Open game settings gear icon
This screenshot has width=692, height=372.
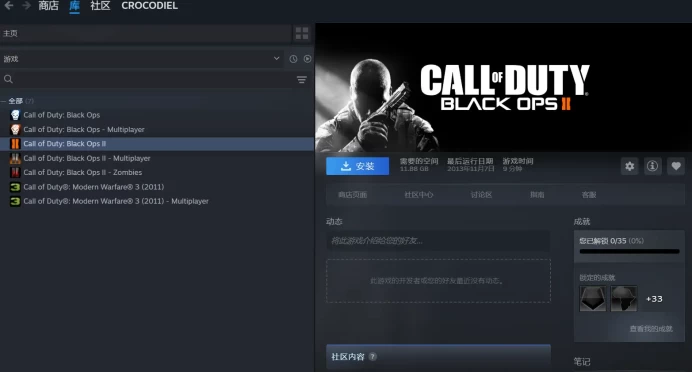[x=629, y=166]
